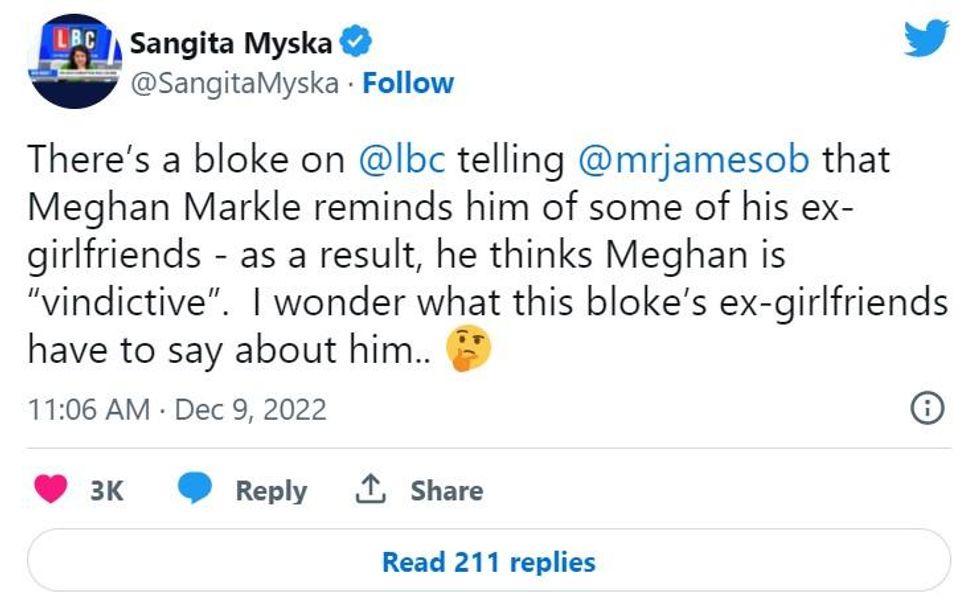980x608 pixels.
Task: Open the @SangitaMyska handle link
Action: click(235, 83)
